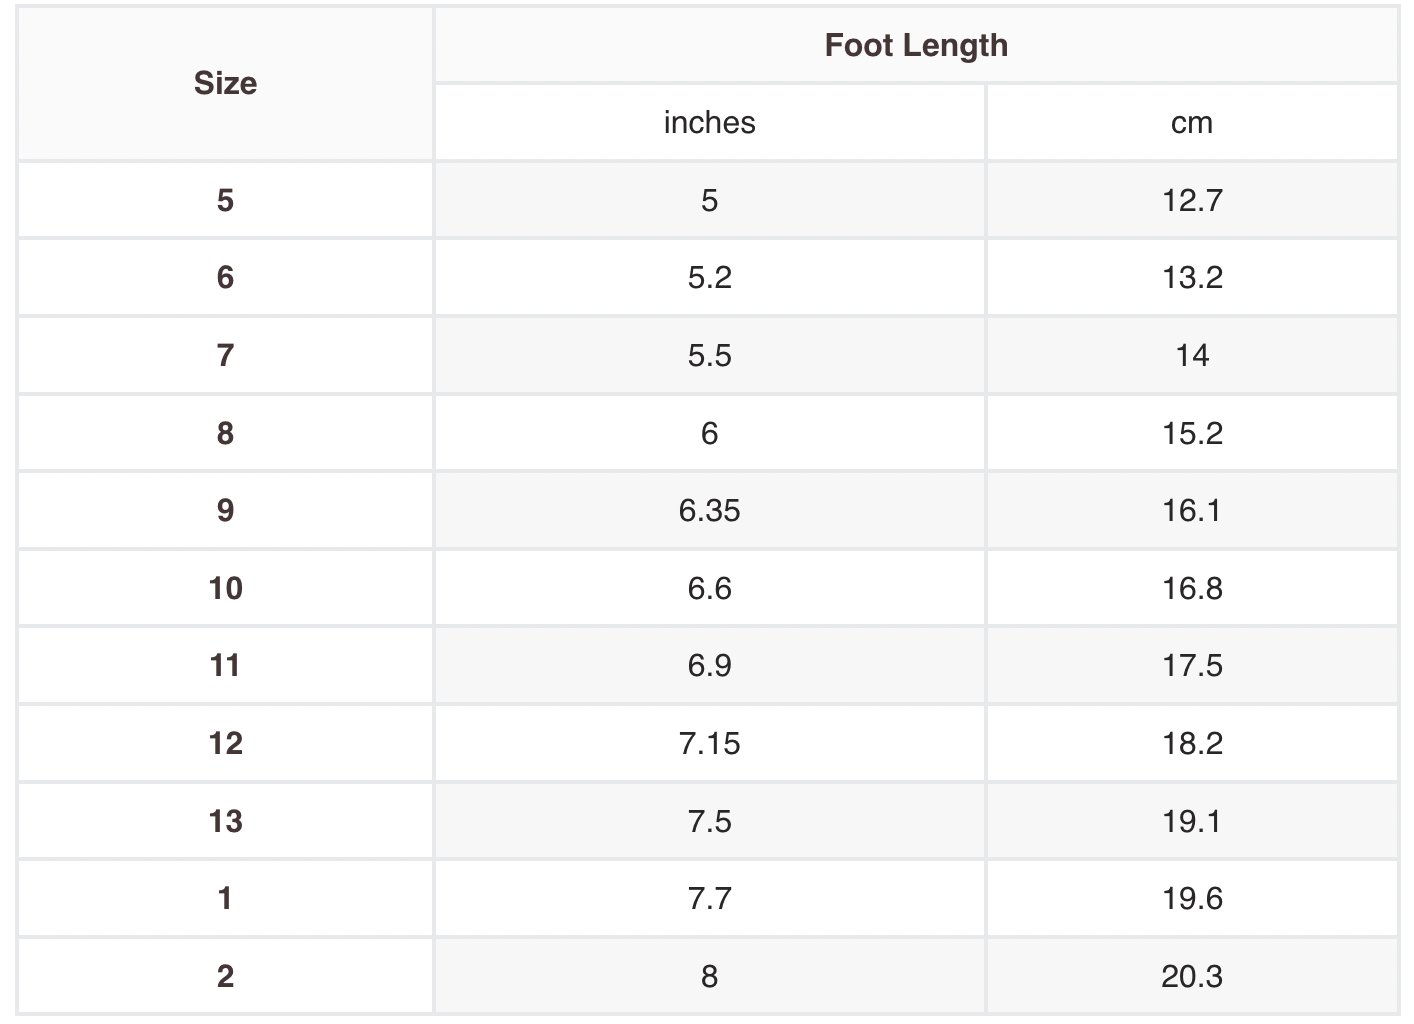Click the Size column header
Screen dimensions: 1414x1024
225,83
